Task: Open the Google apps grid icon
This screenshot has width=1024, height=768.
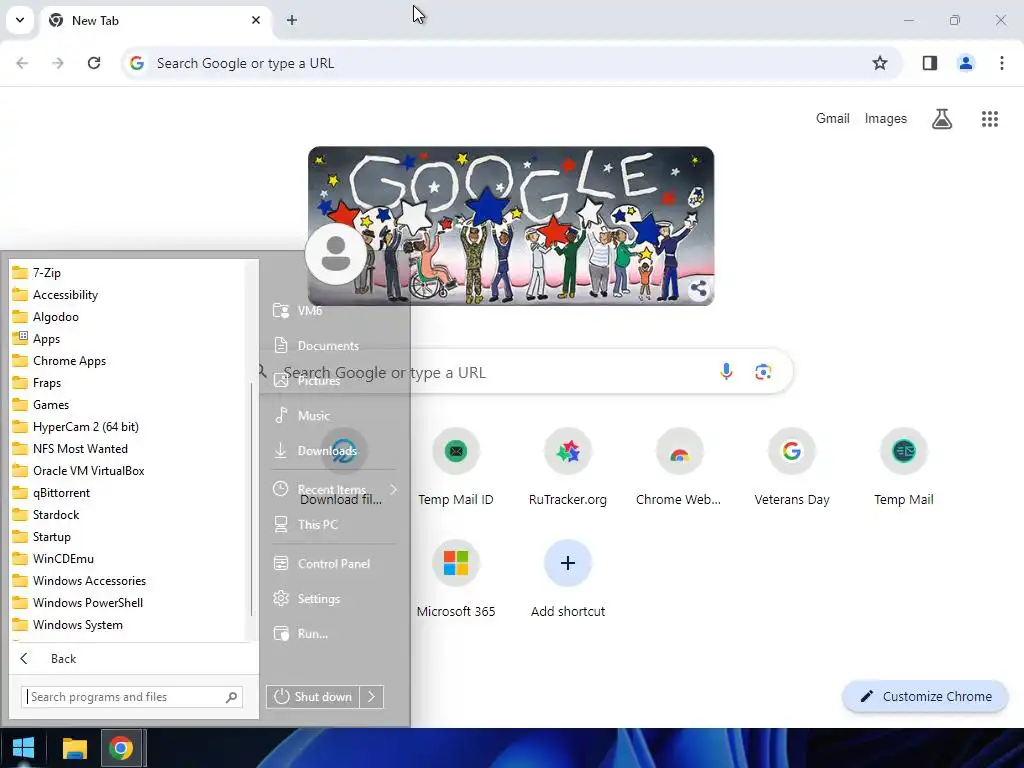Action: click(x=989, y=119)
